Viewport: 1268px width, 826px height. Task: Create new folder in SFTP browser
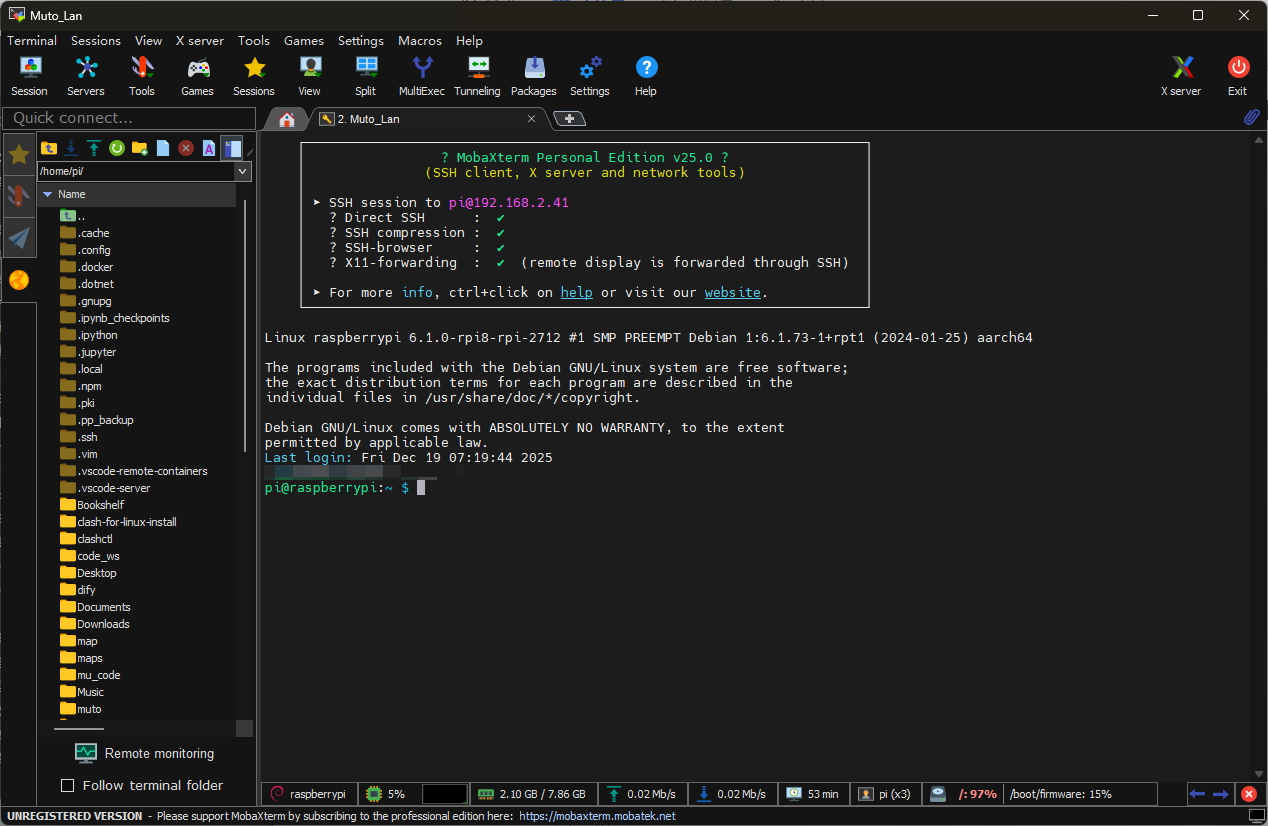[140, 148]
